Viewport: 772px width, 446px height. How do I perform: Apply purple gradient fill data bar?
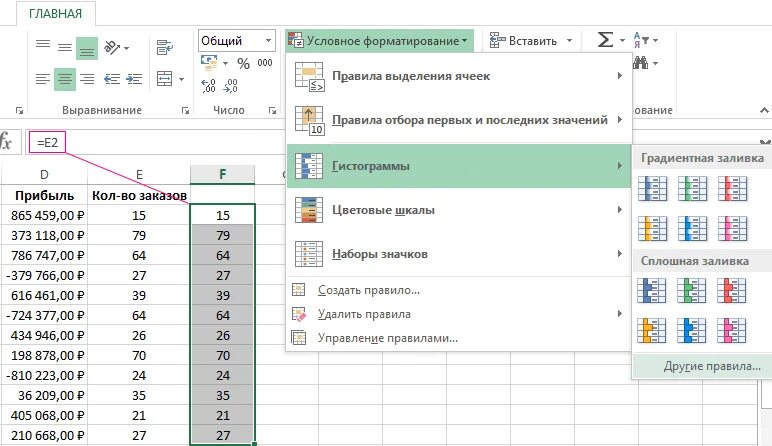click(732, 228)
